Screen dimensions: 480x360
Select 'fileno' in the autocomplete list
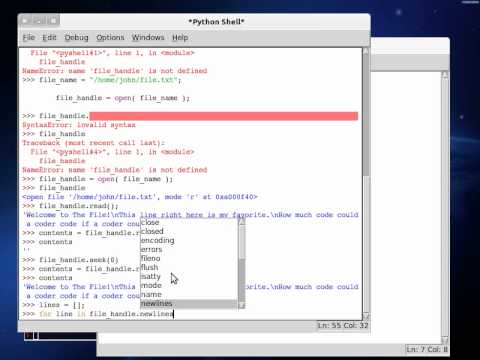coord(189,258)
